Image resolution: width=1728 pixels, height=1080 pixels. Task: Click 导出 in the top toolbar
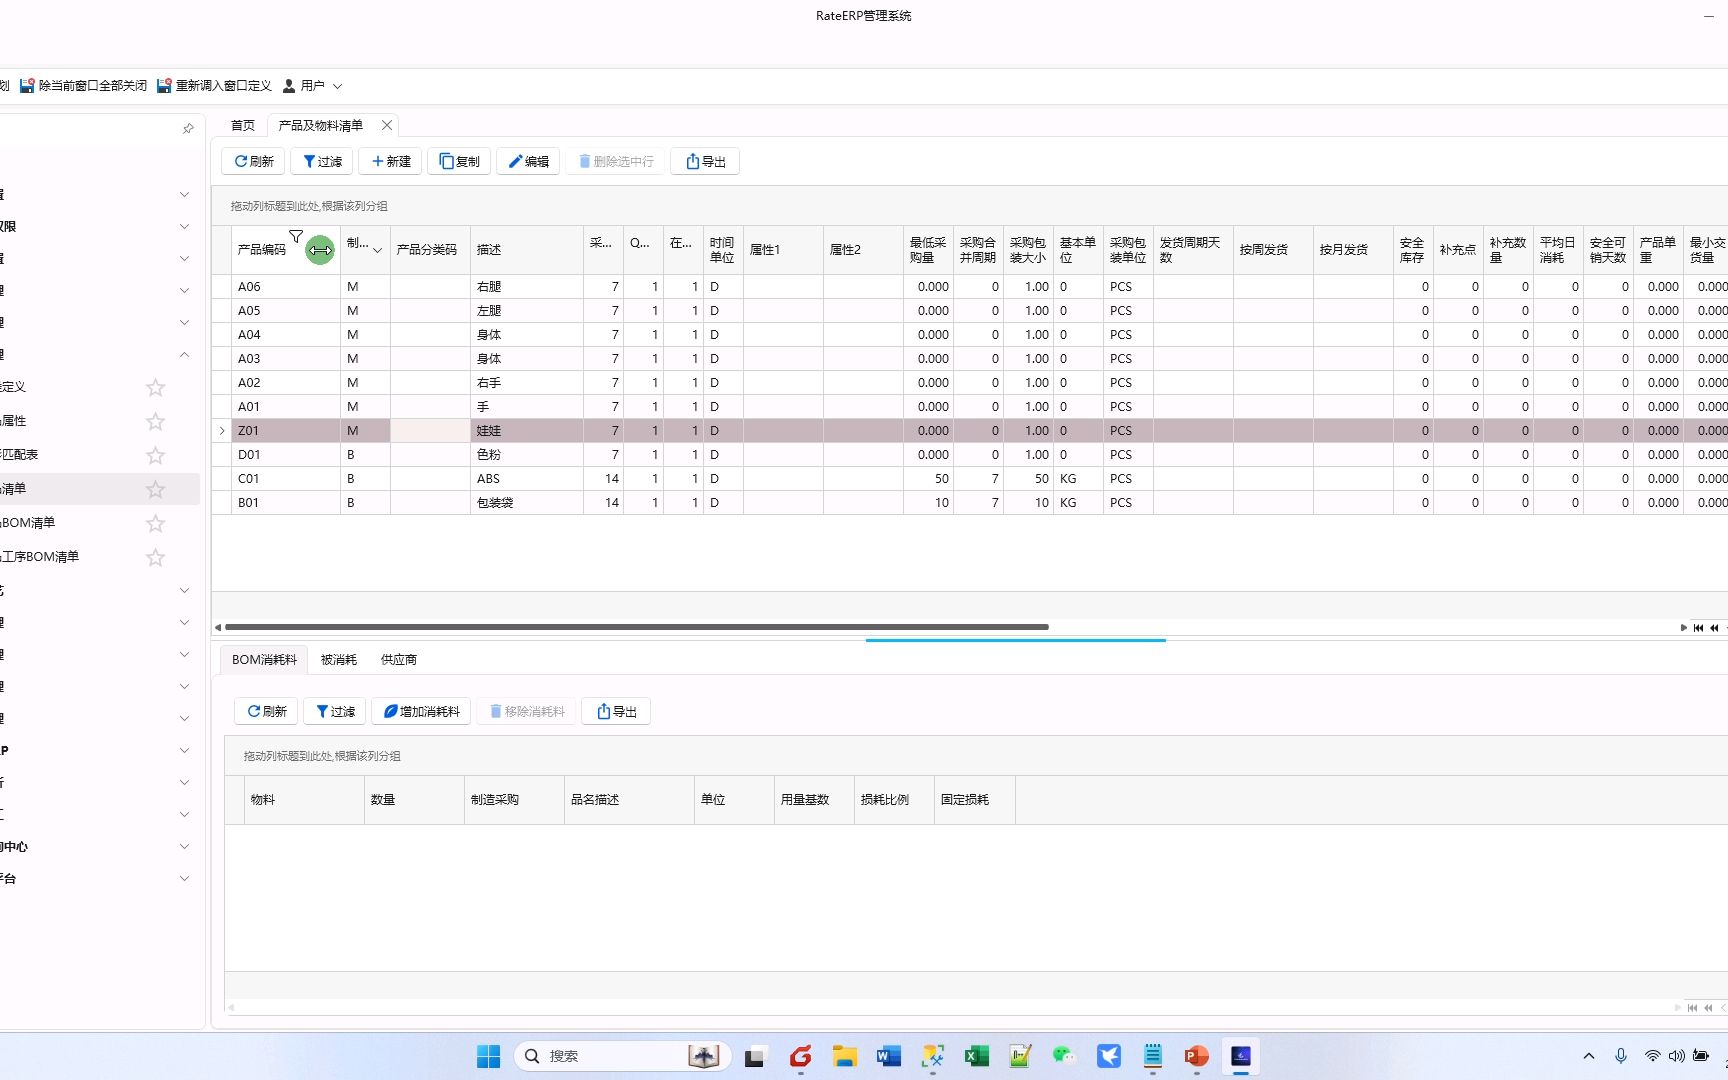click(705, 161)
